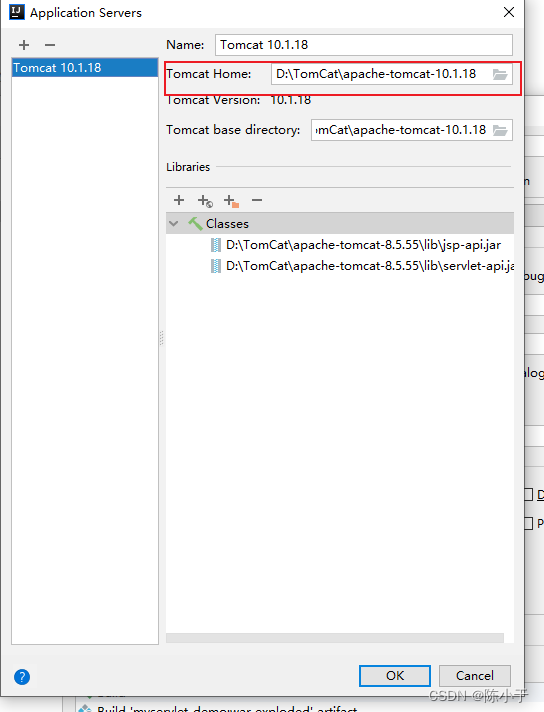Click the horizontal scrollbar under libraries
544x712 pixels.
click(335, 638)
